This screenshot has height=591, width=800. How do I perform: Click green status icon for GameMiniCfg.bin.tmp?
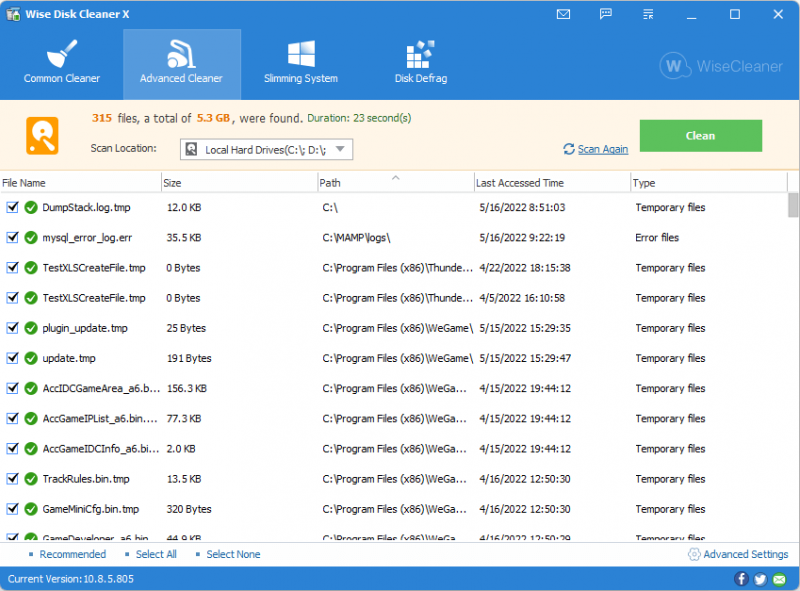[31, 509]
